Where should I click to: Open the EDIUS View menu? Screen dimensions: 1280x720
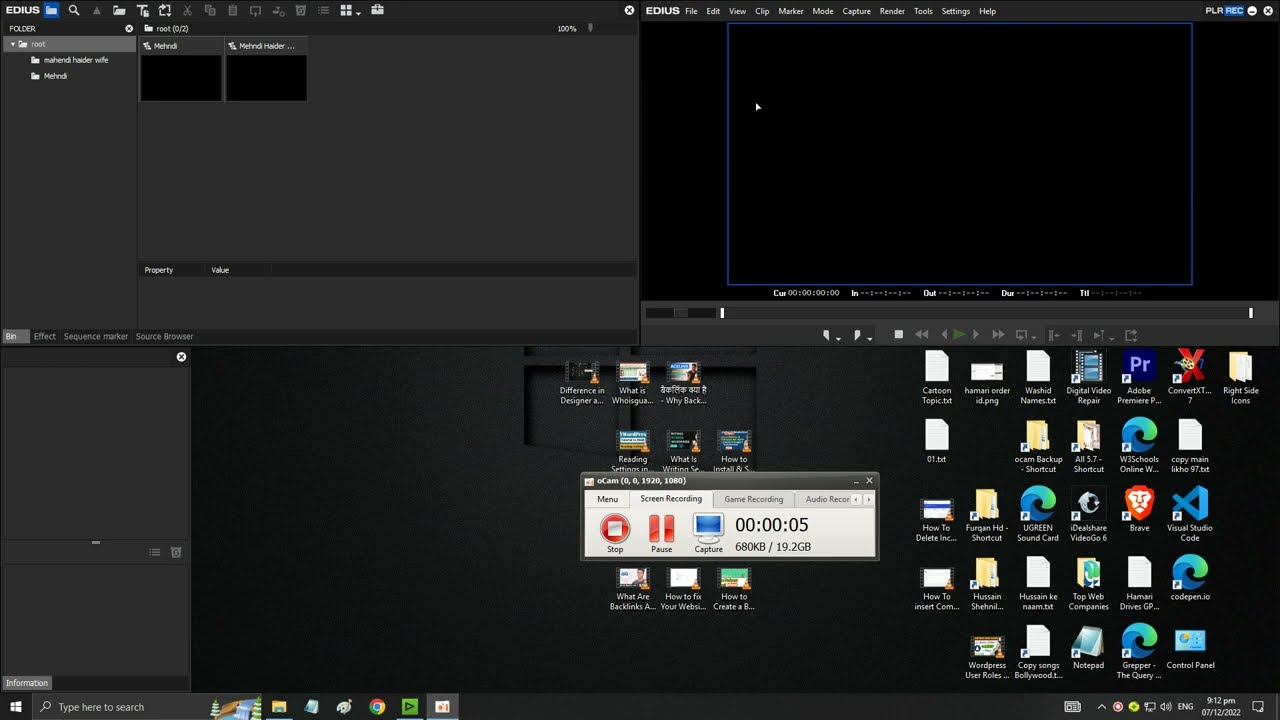tap(738, 11)
